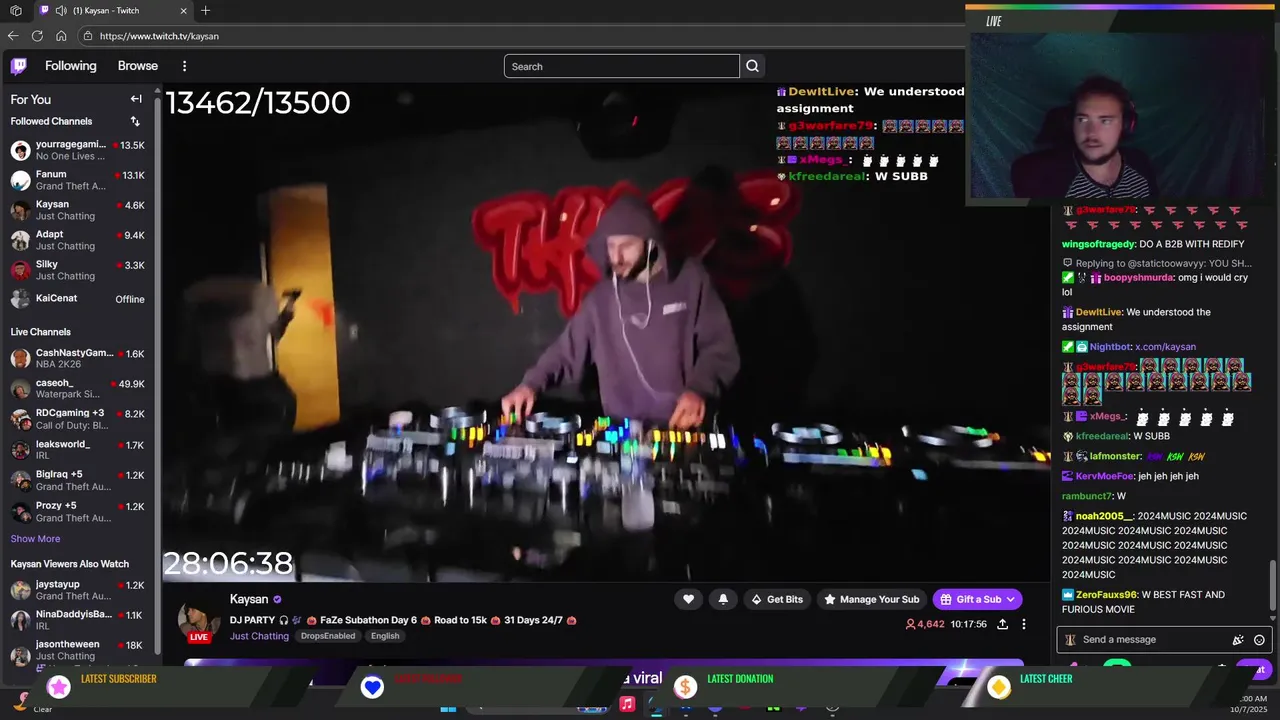This screenshot has height=720, width=1280.
Task: Focus the Twitch Search field
Action: (x=621, y=66)
